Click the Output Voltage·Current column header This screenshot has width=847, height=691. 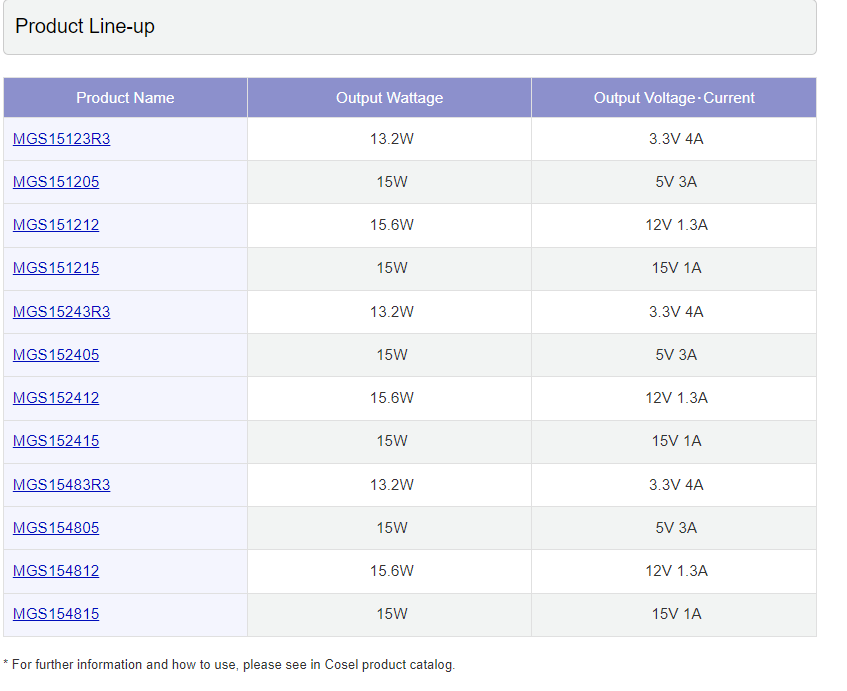click(674, 98)
